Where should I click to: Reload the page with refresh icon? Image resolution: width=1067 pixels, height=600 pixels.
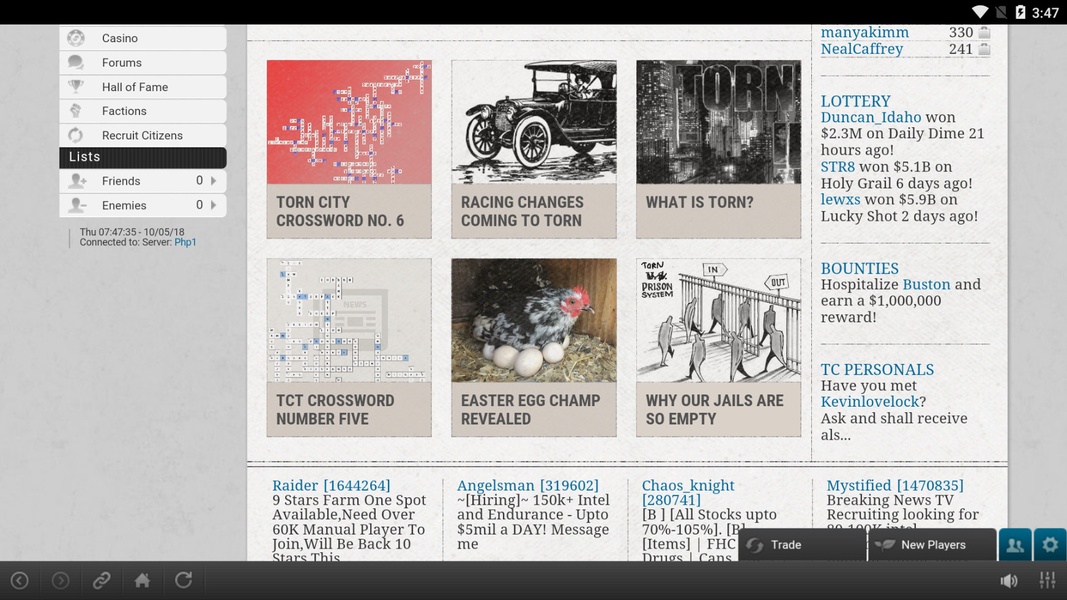pos(183,580)
